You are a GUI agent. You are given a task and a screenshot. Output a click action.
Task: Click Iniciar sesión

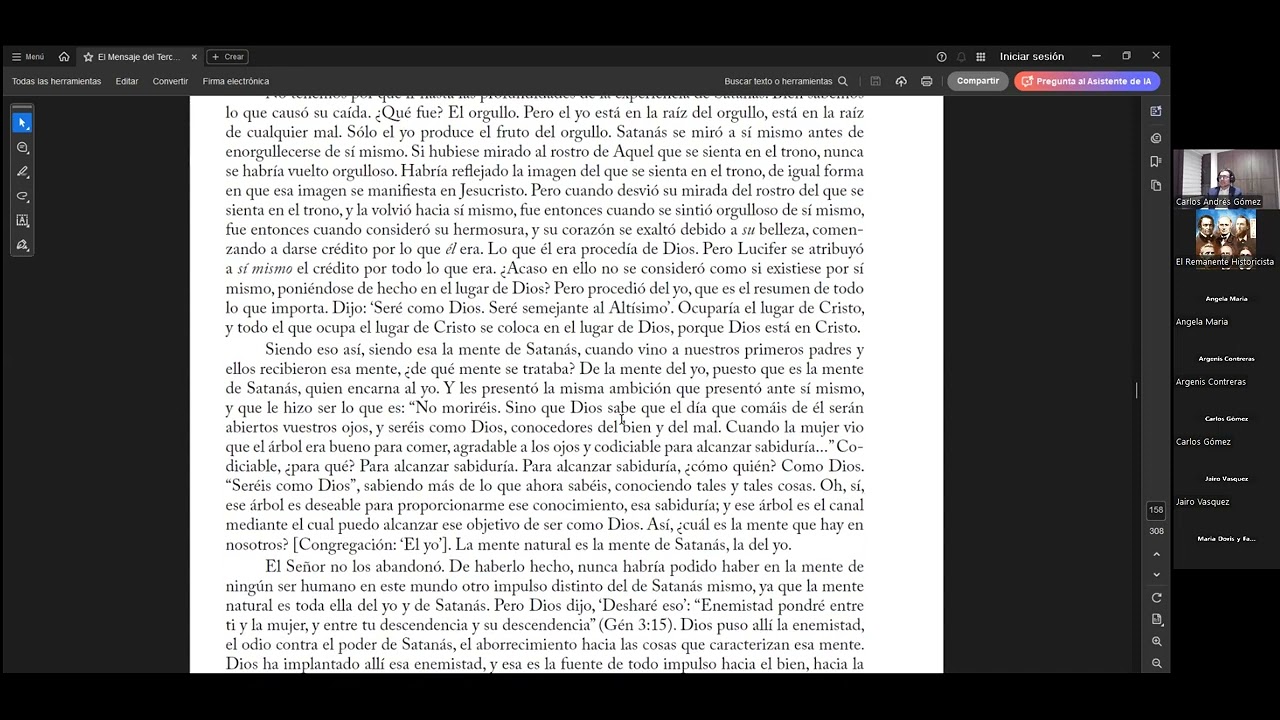pyautogui.click(x=1032, y=57)
